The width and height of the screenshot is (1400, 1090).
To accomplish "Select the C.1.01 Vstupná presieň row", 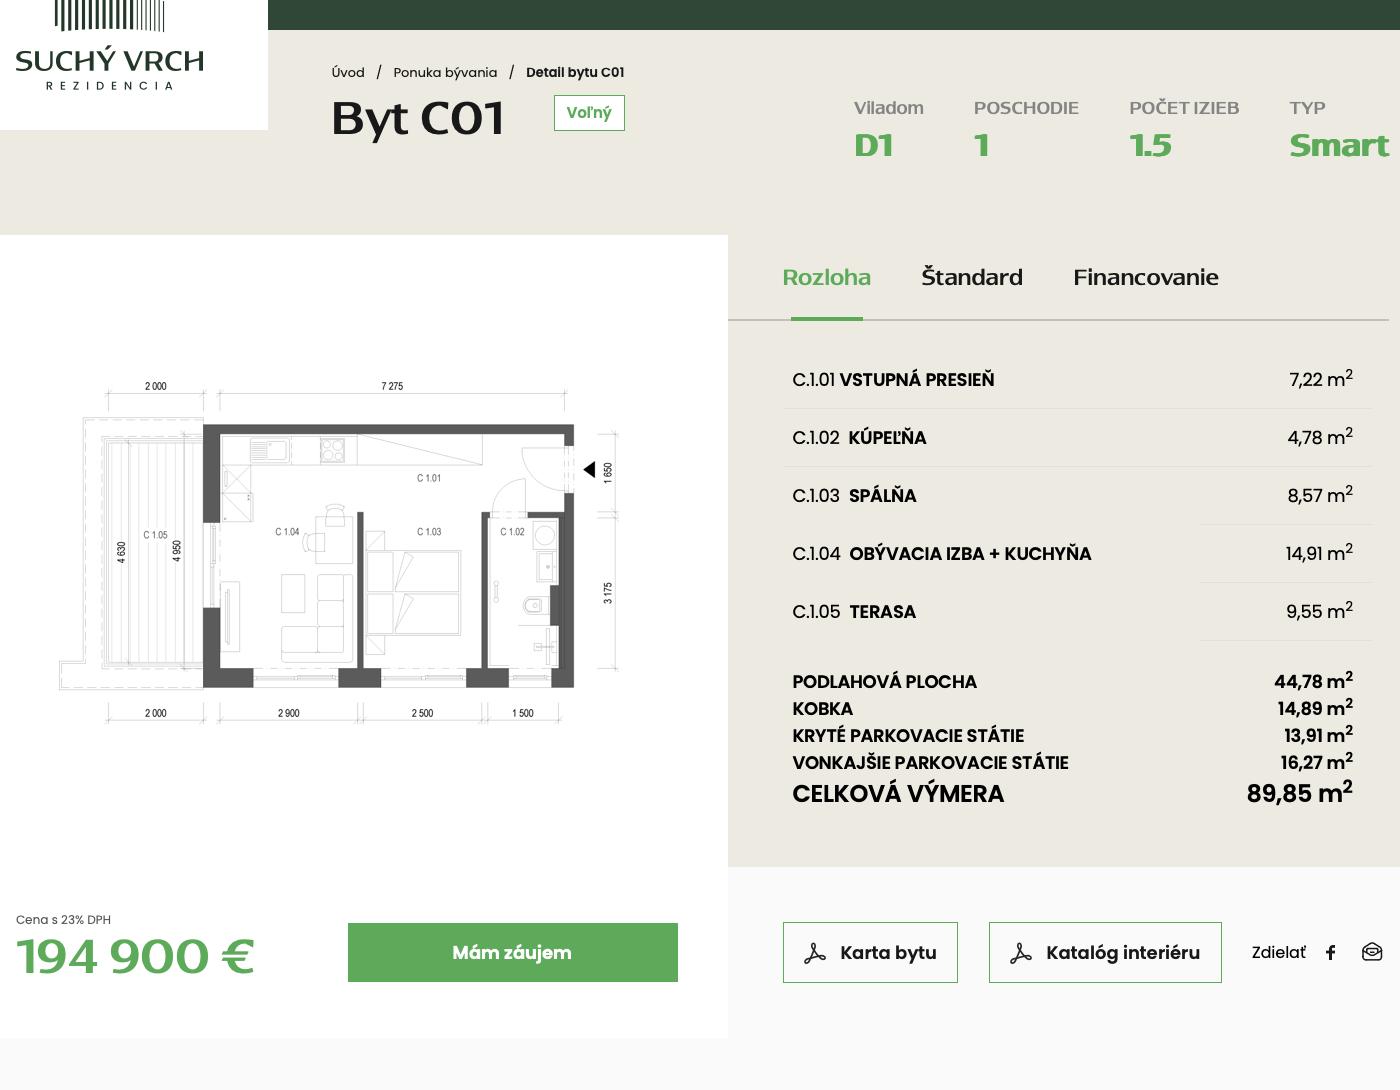I will pos(1071,380).
